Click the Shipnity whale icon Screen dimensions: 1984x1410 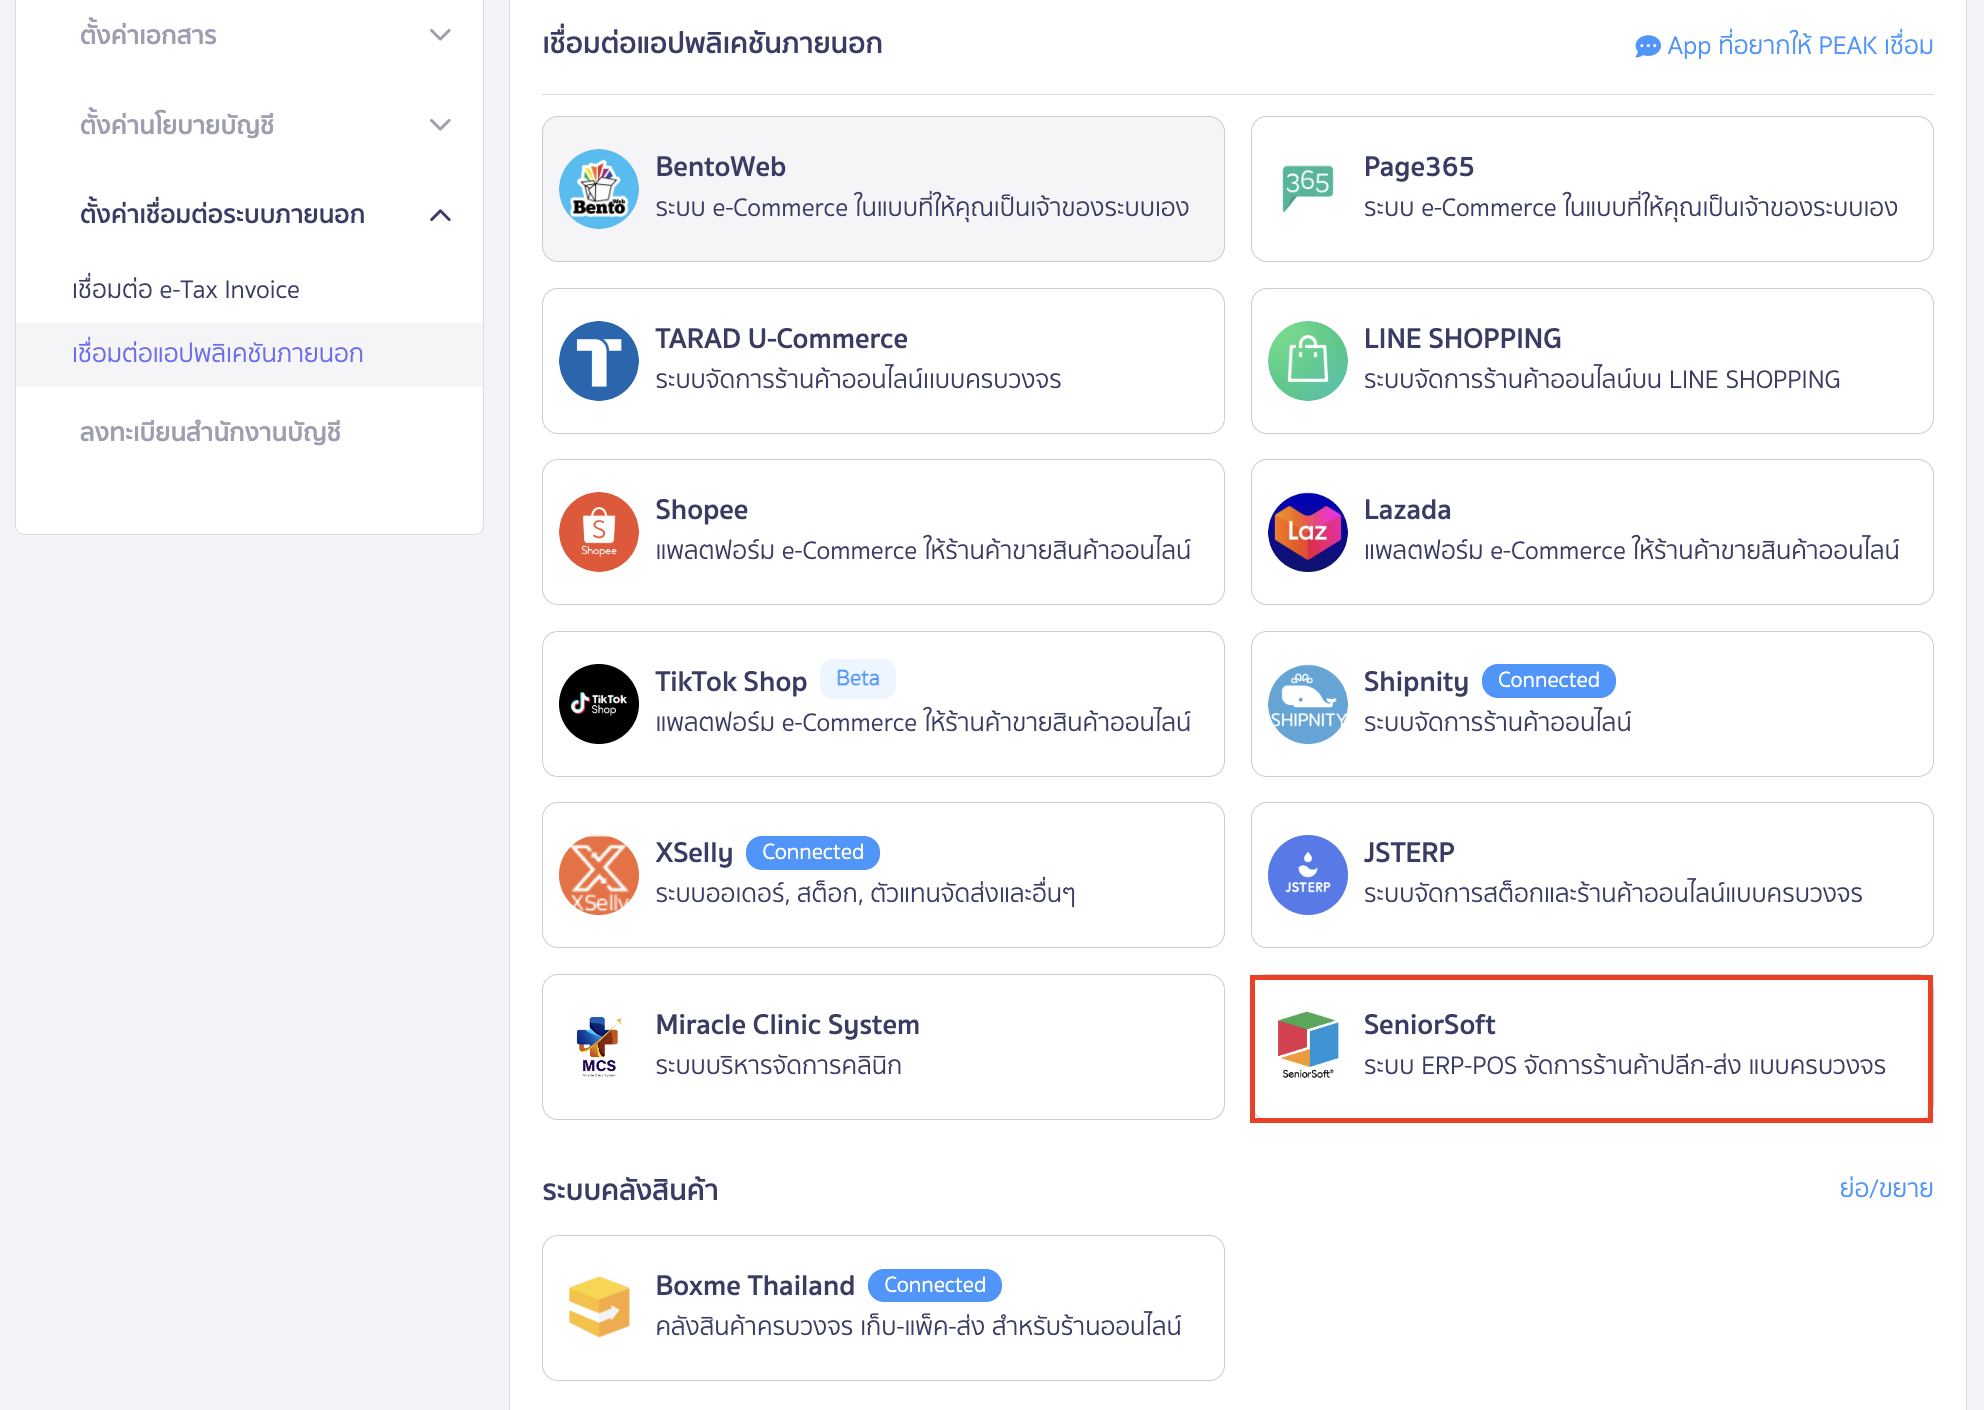click(1307, 704)
